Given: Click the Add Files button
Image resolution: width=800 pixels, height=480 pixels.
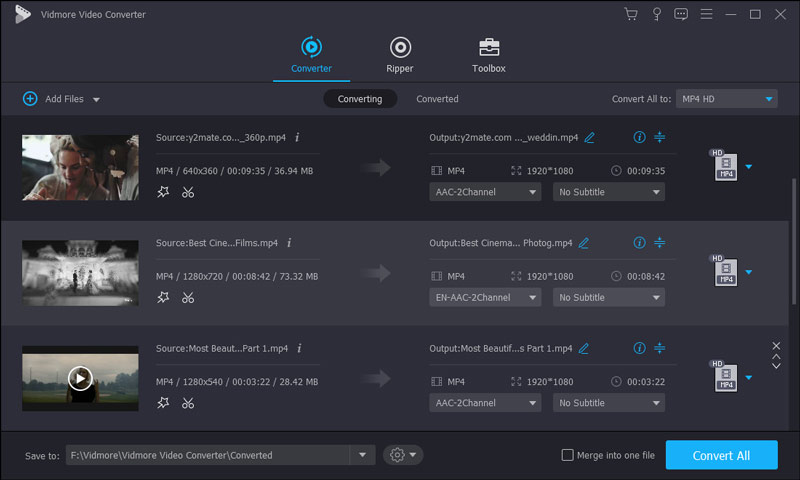Looking at the screenshot, I should pos(61,99).
